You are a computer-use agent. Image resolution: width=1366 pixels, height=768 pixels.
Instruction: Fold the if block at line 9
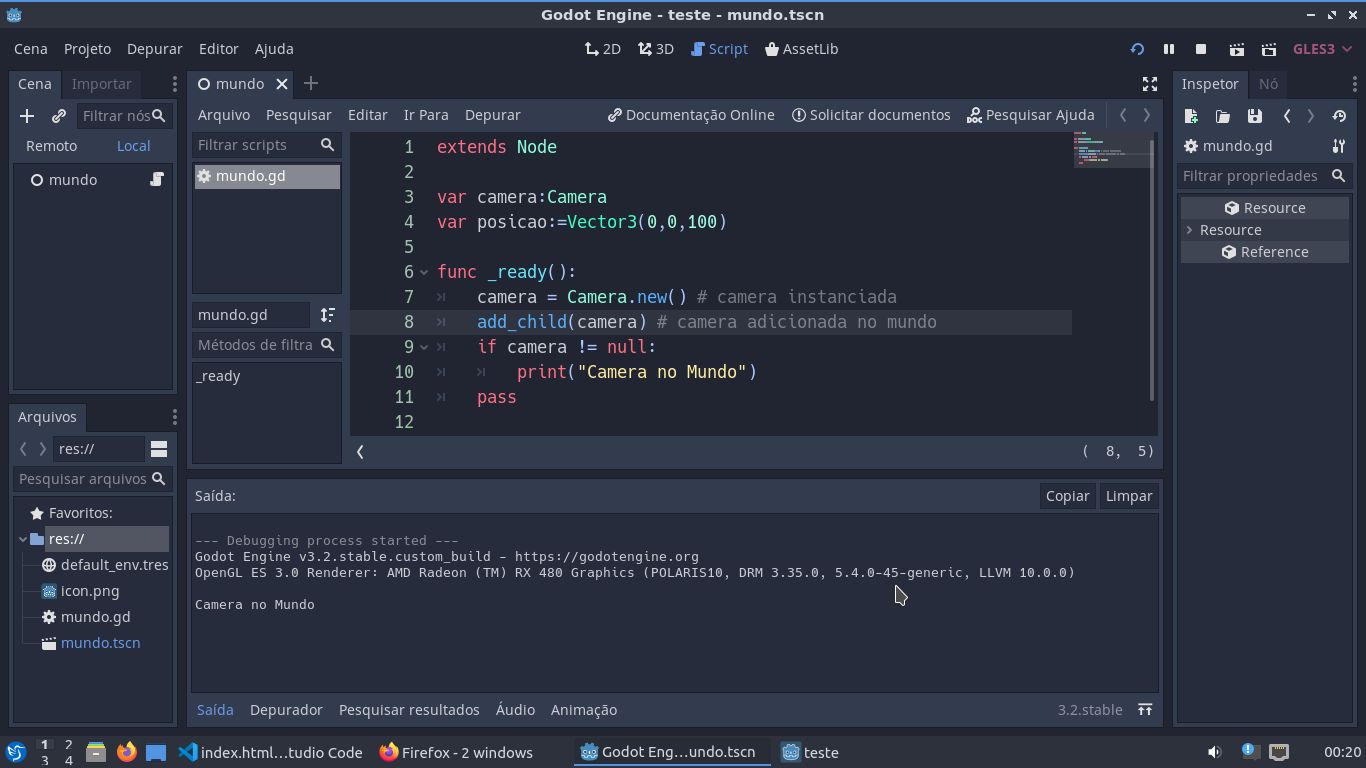[424, 347]
